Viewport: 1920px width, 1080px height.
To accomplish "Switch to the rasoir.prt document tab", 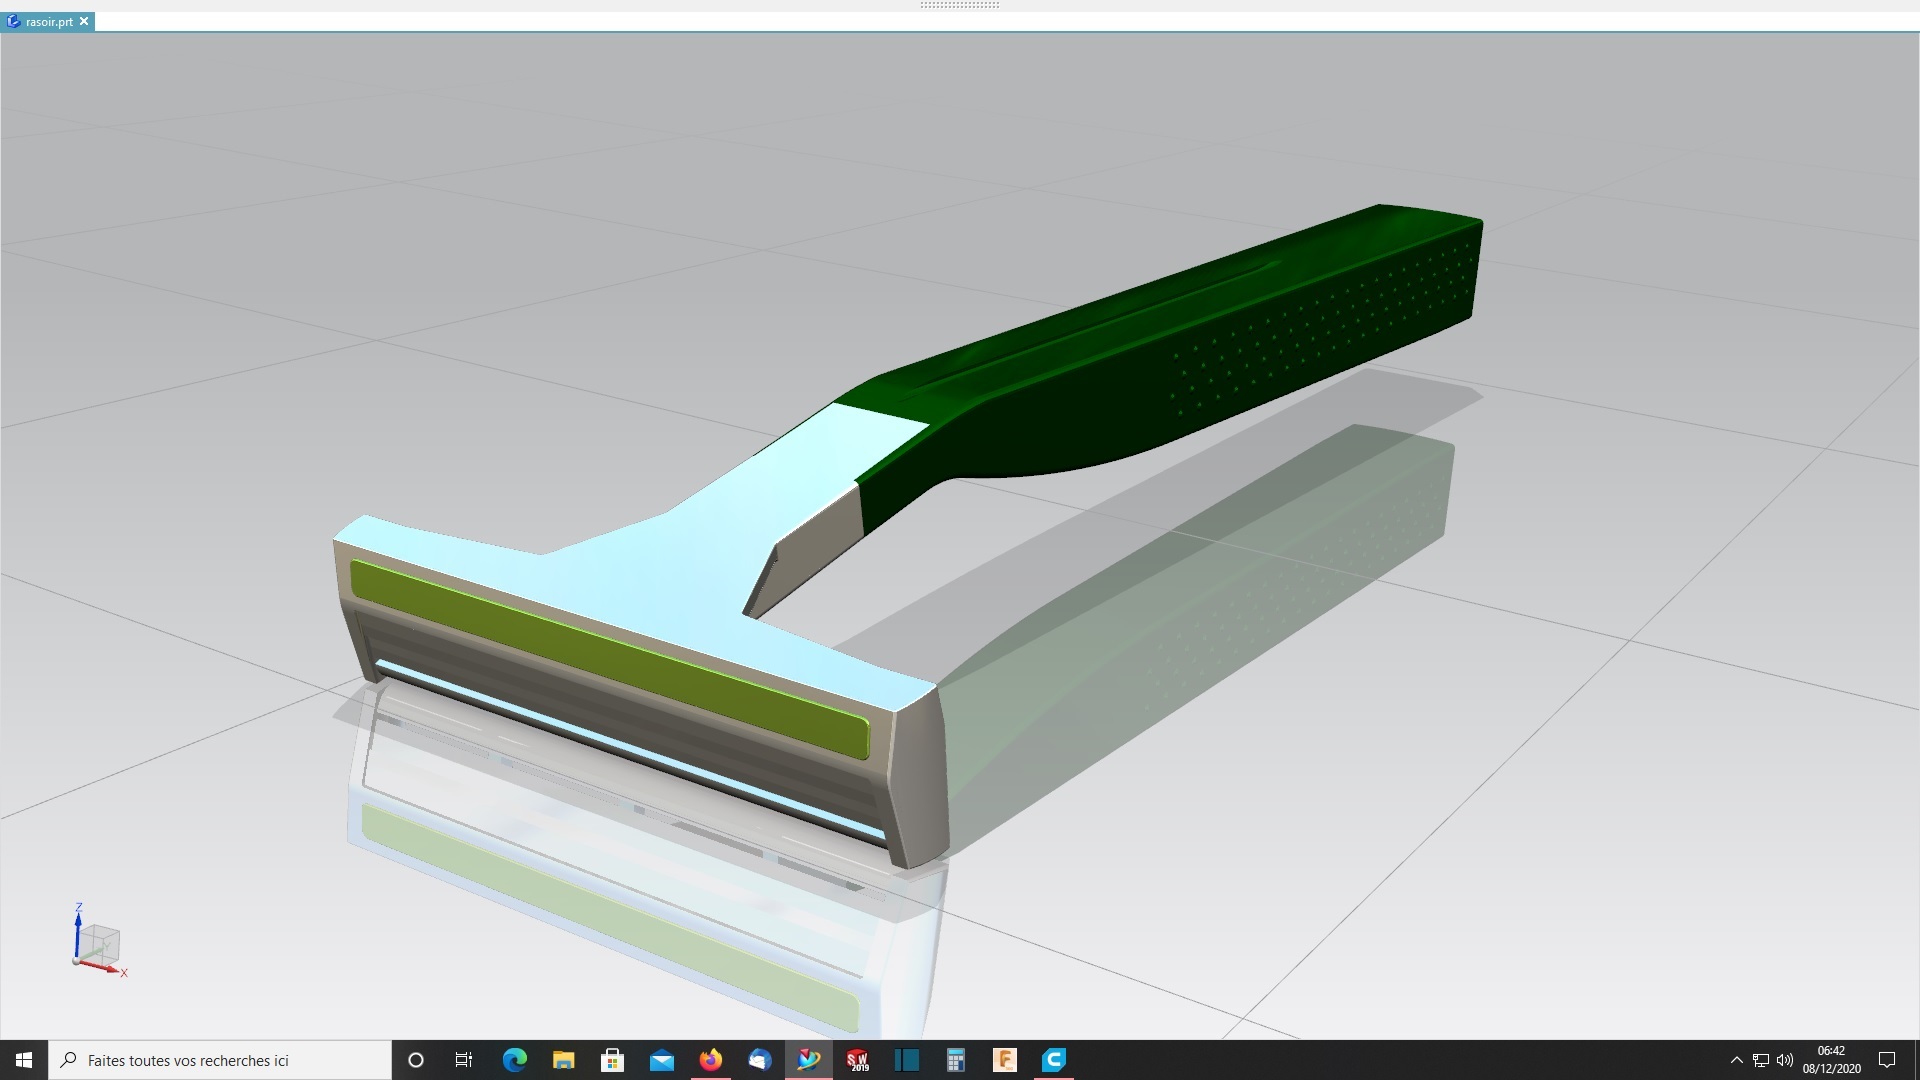I will [x=48, y=21].
